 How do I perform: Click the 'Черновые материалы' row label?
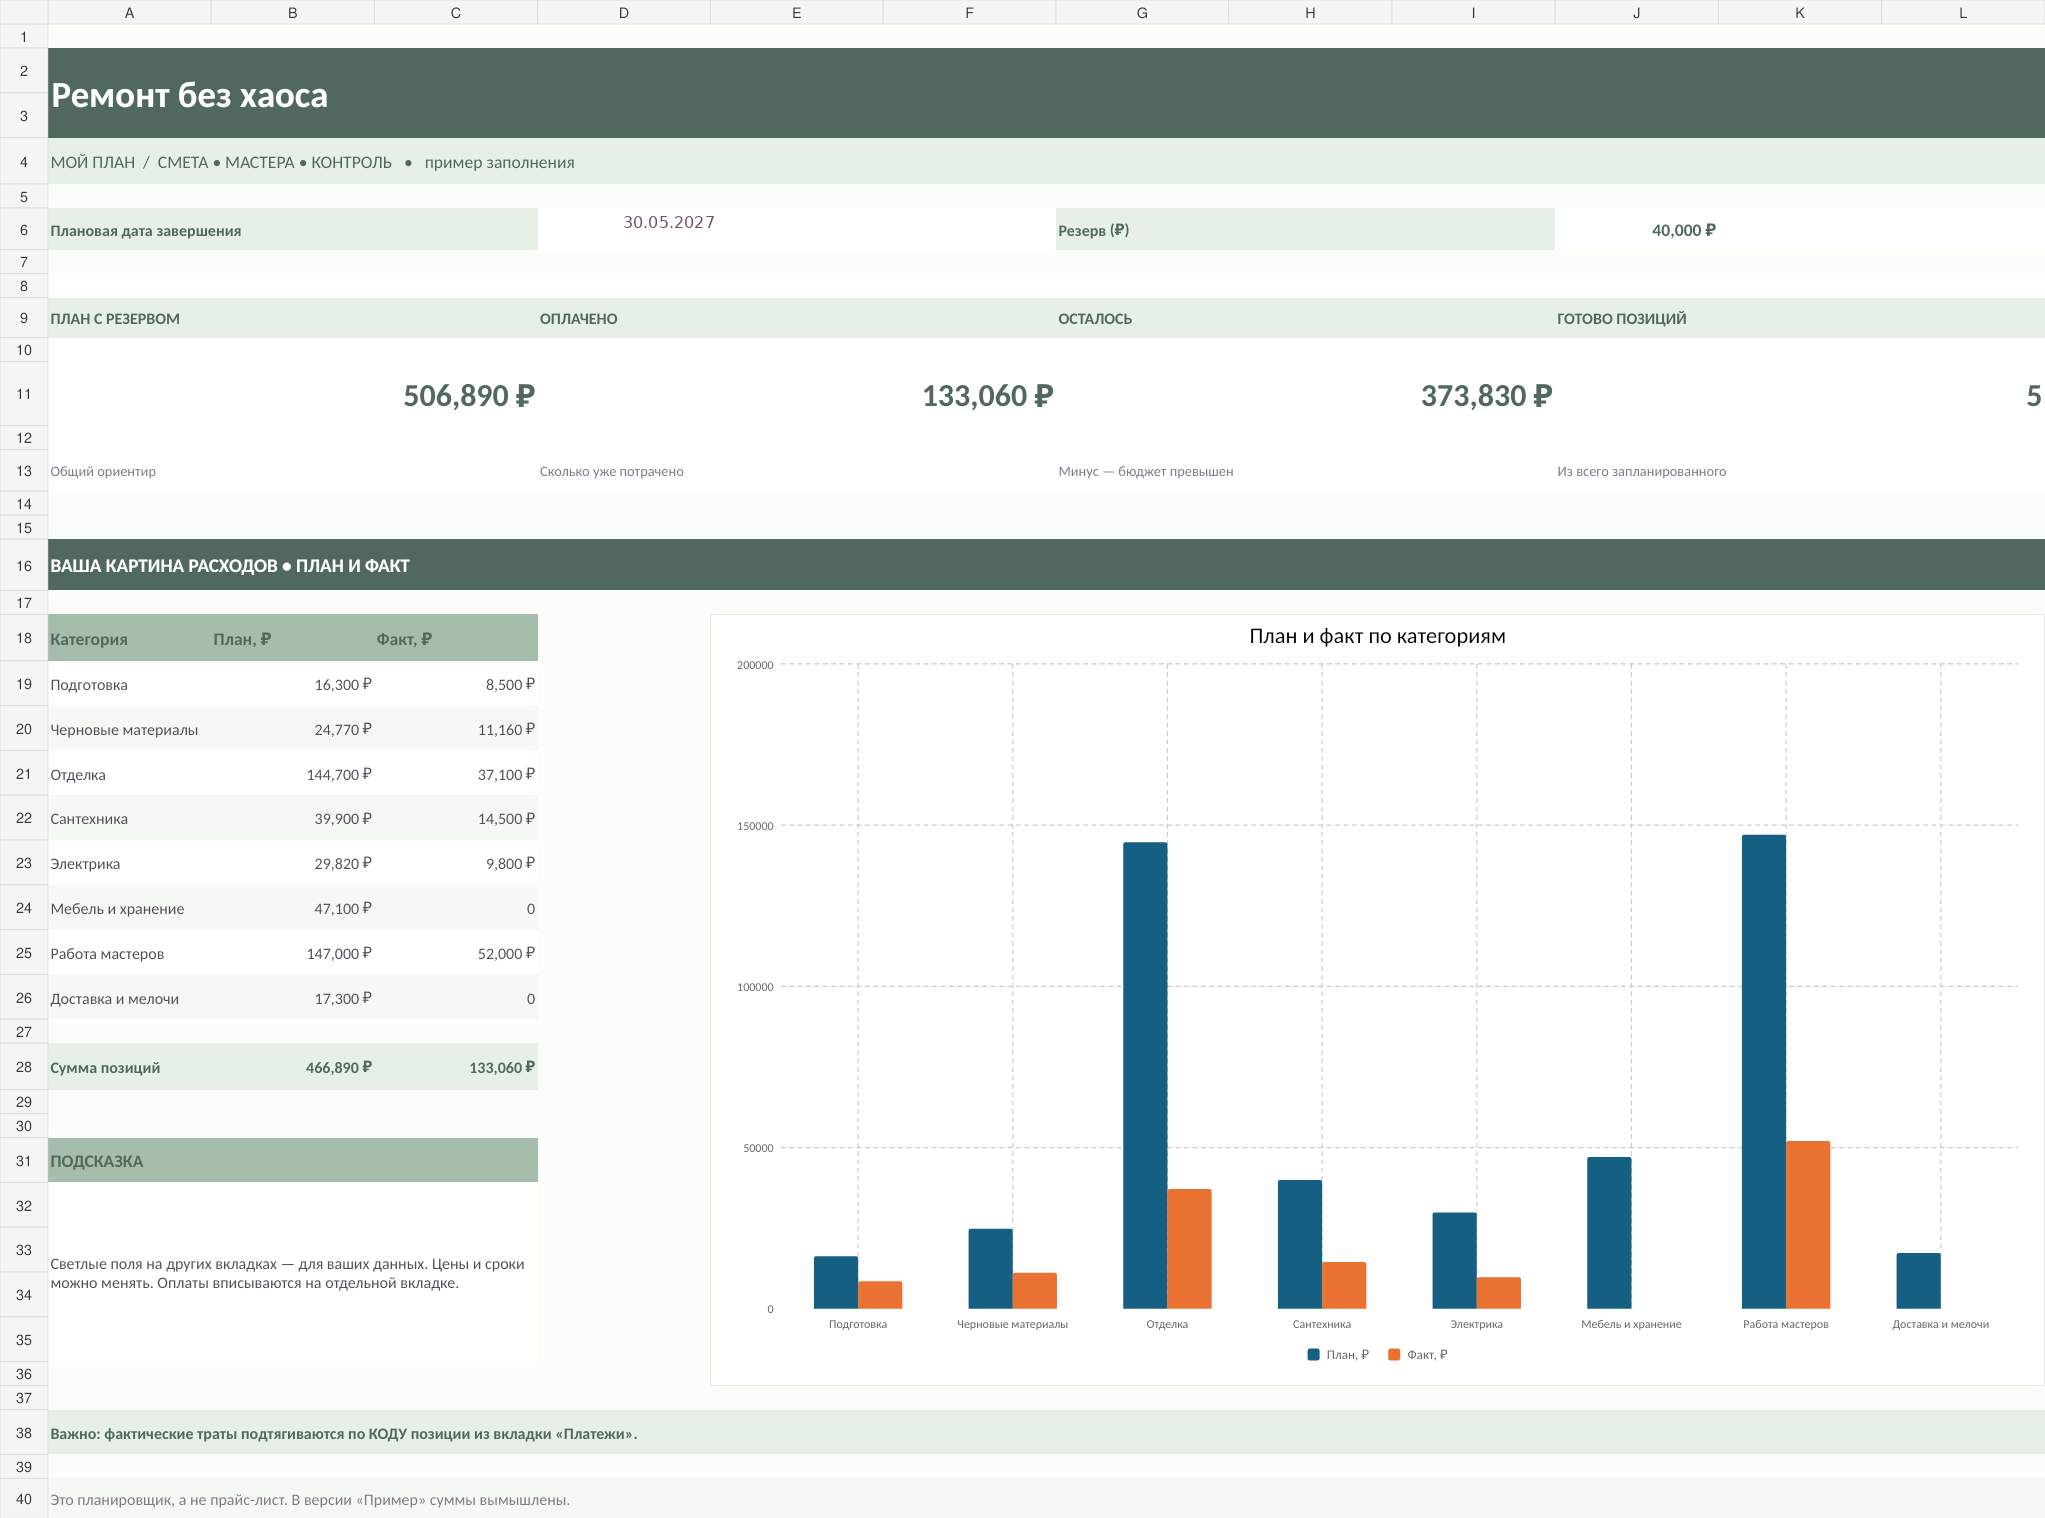click(124, 730)
